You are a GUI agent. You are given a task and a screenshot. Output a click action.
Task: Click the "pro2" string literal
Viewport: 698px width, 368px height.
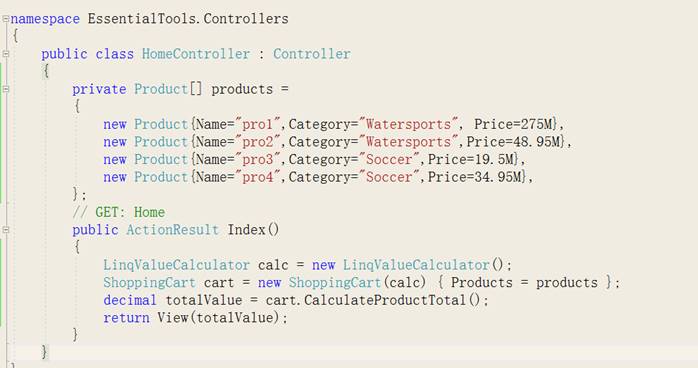[x=257, y=142]
